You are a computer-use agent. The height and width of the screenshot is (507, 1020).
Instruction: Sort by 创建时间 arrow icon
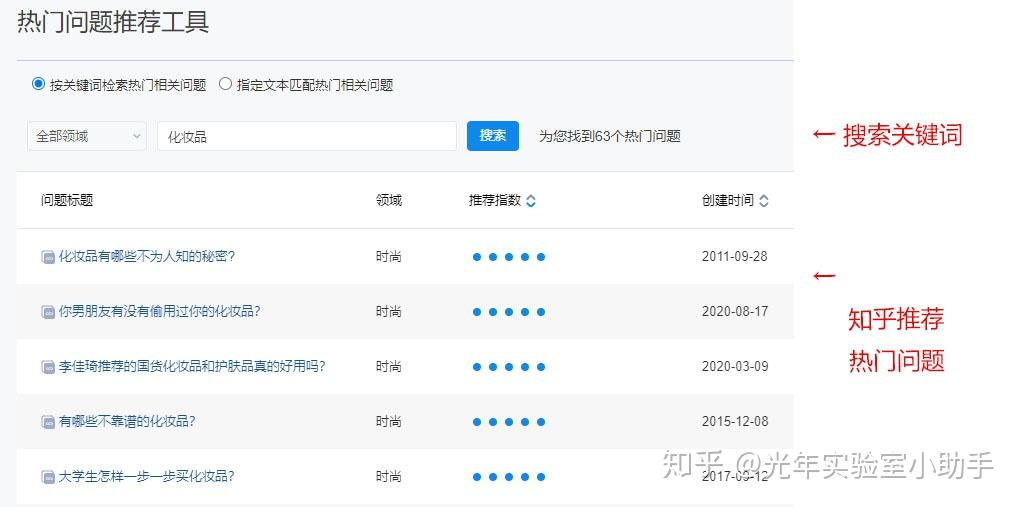pos(764,200)
